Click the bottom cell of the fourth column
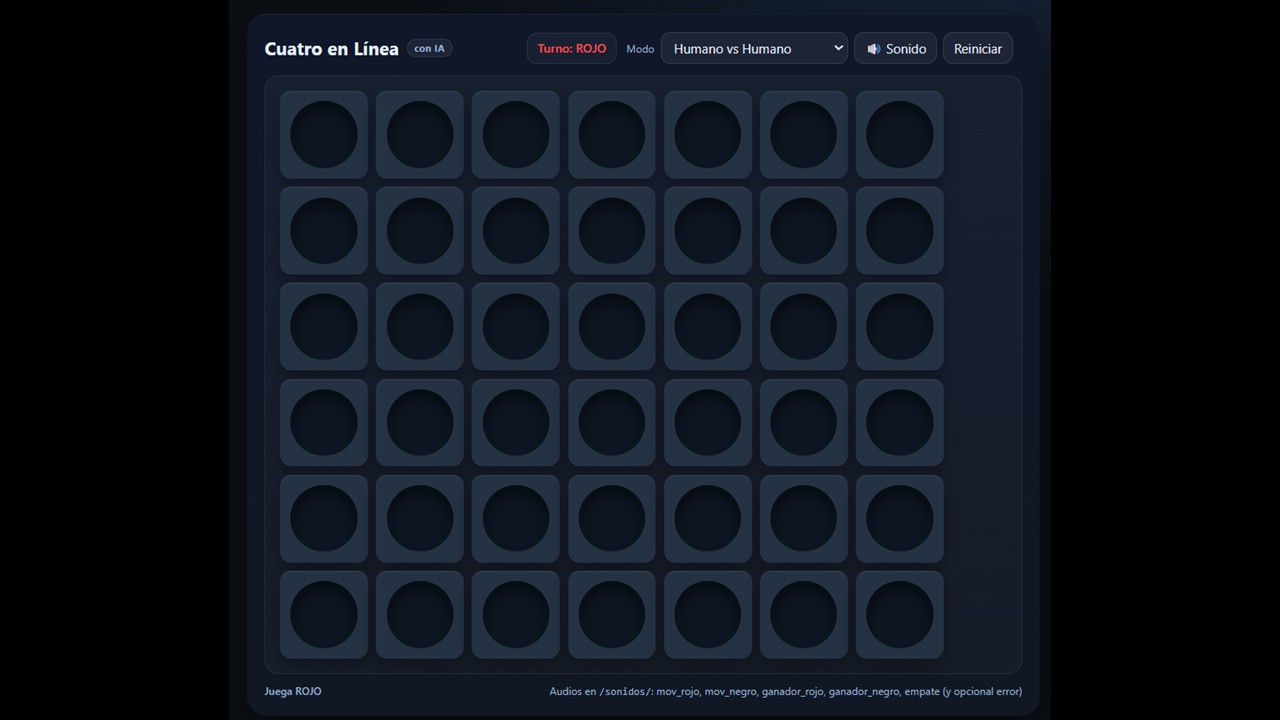 click(612, 614)
